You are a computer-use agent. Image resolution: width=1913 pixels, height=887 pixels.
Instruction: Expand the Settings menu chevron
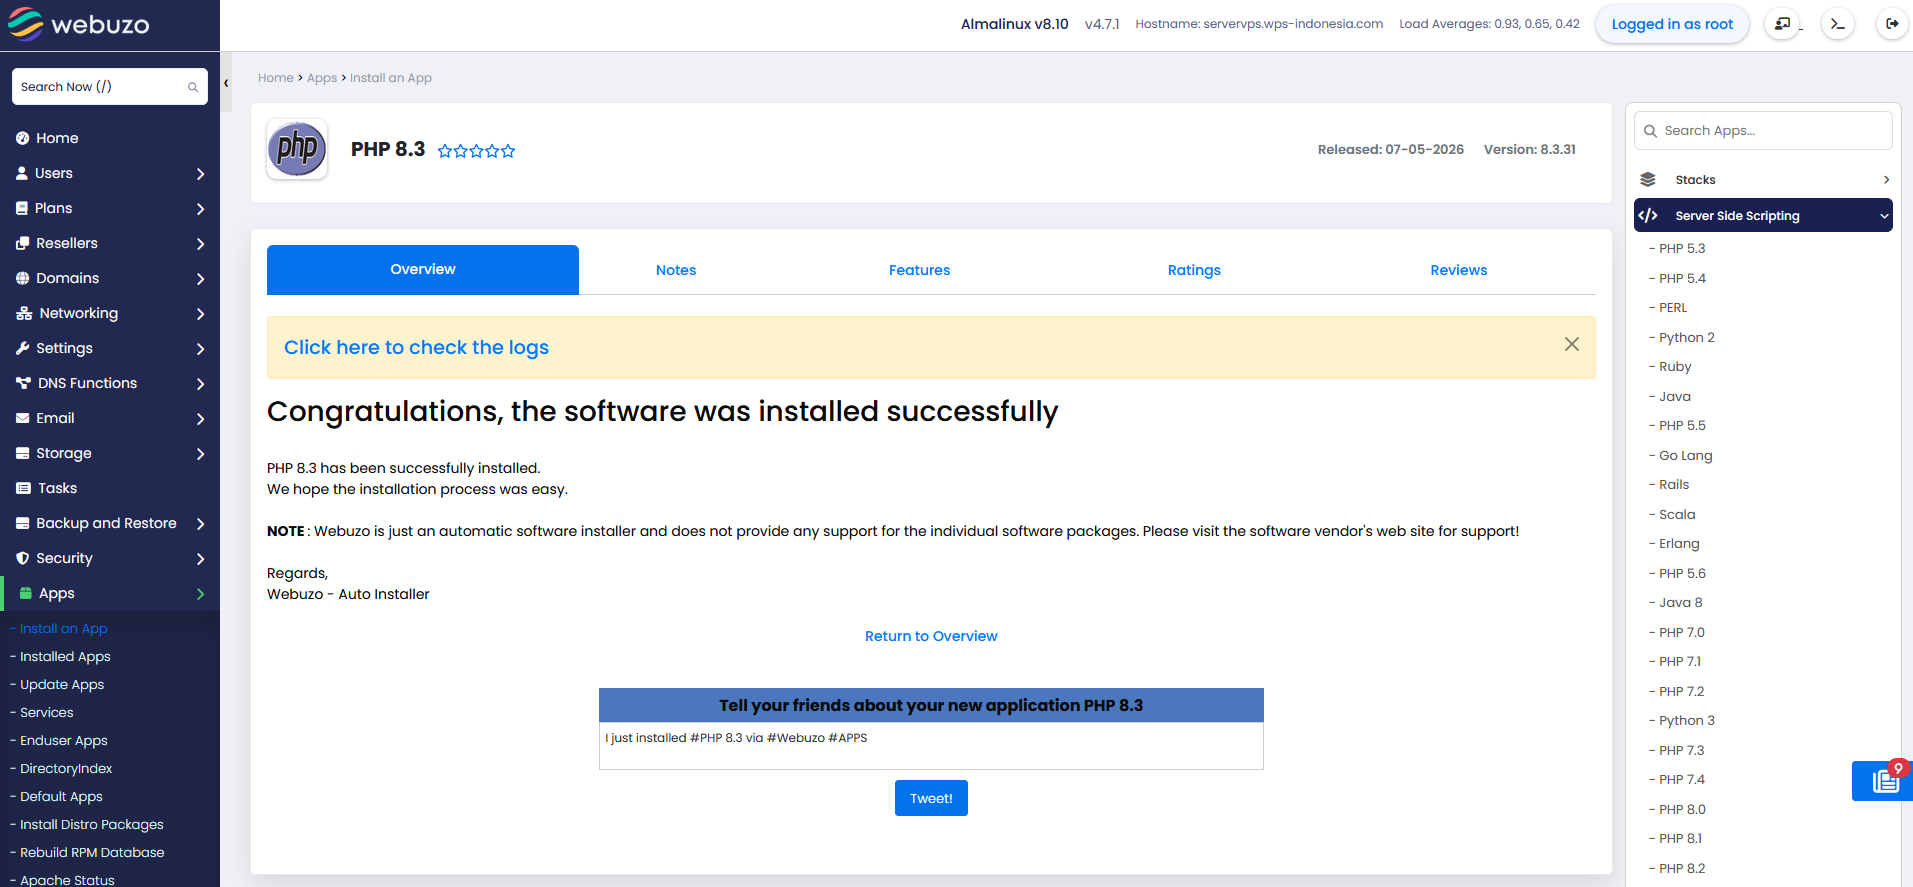[200, 349]
